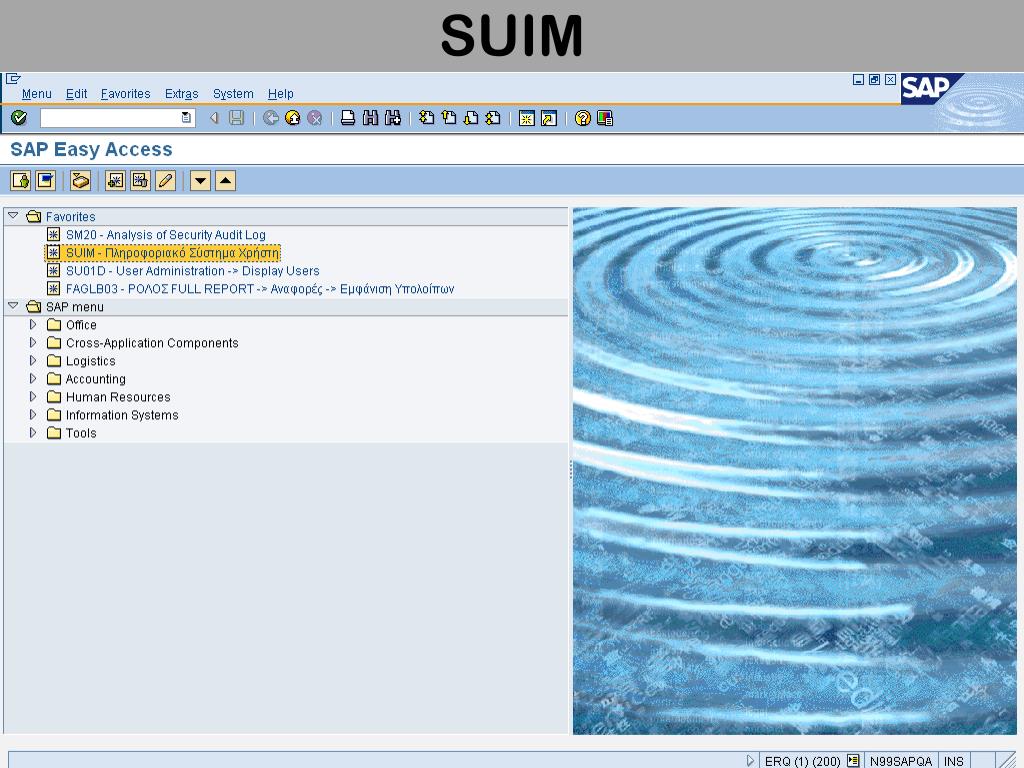Viewport: 1024px width, 768px height.
Task: Click the Create New Session icon
Action: tap(526, 118)
